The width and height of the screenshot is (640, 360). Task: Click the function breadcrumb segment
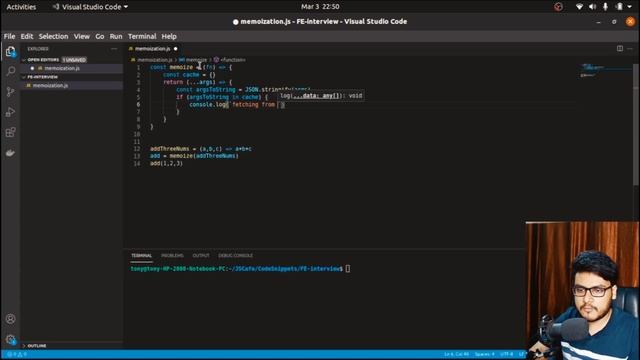(233, 60)
